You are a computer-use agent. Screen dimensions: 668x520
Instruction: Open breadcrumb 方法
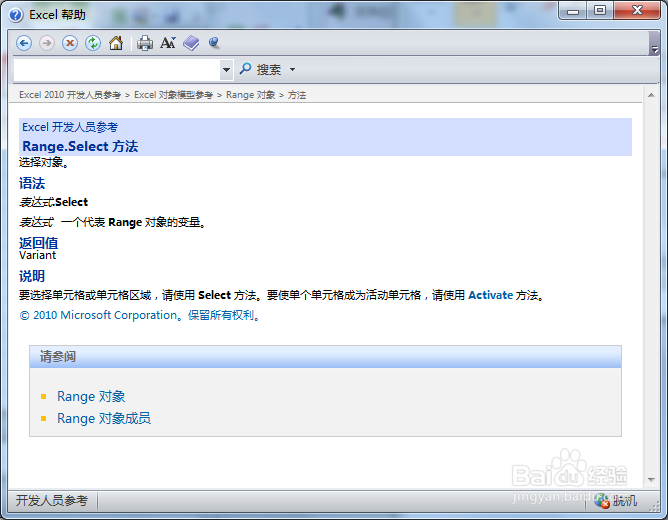click(x=297, y=95)
